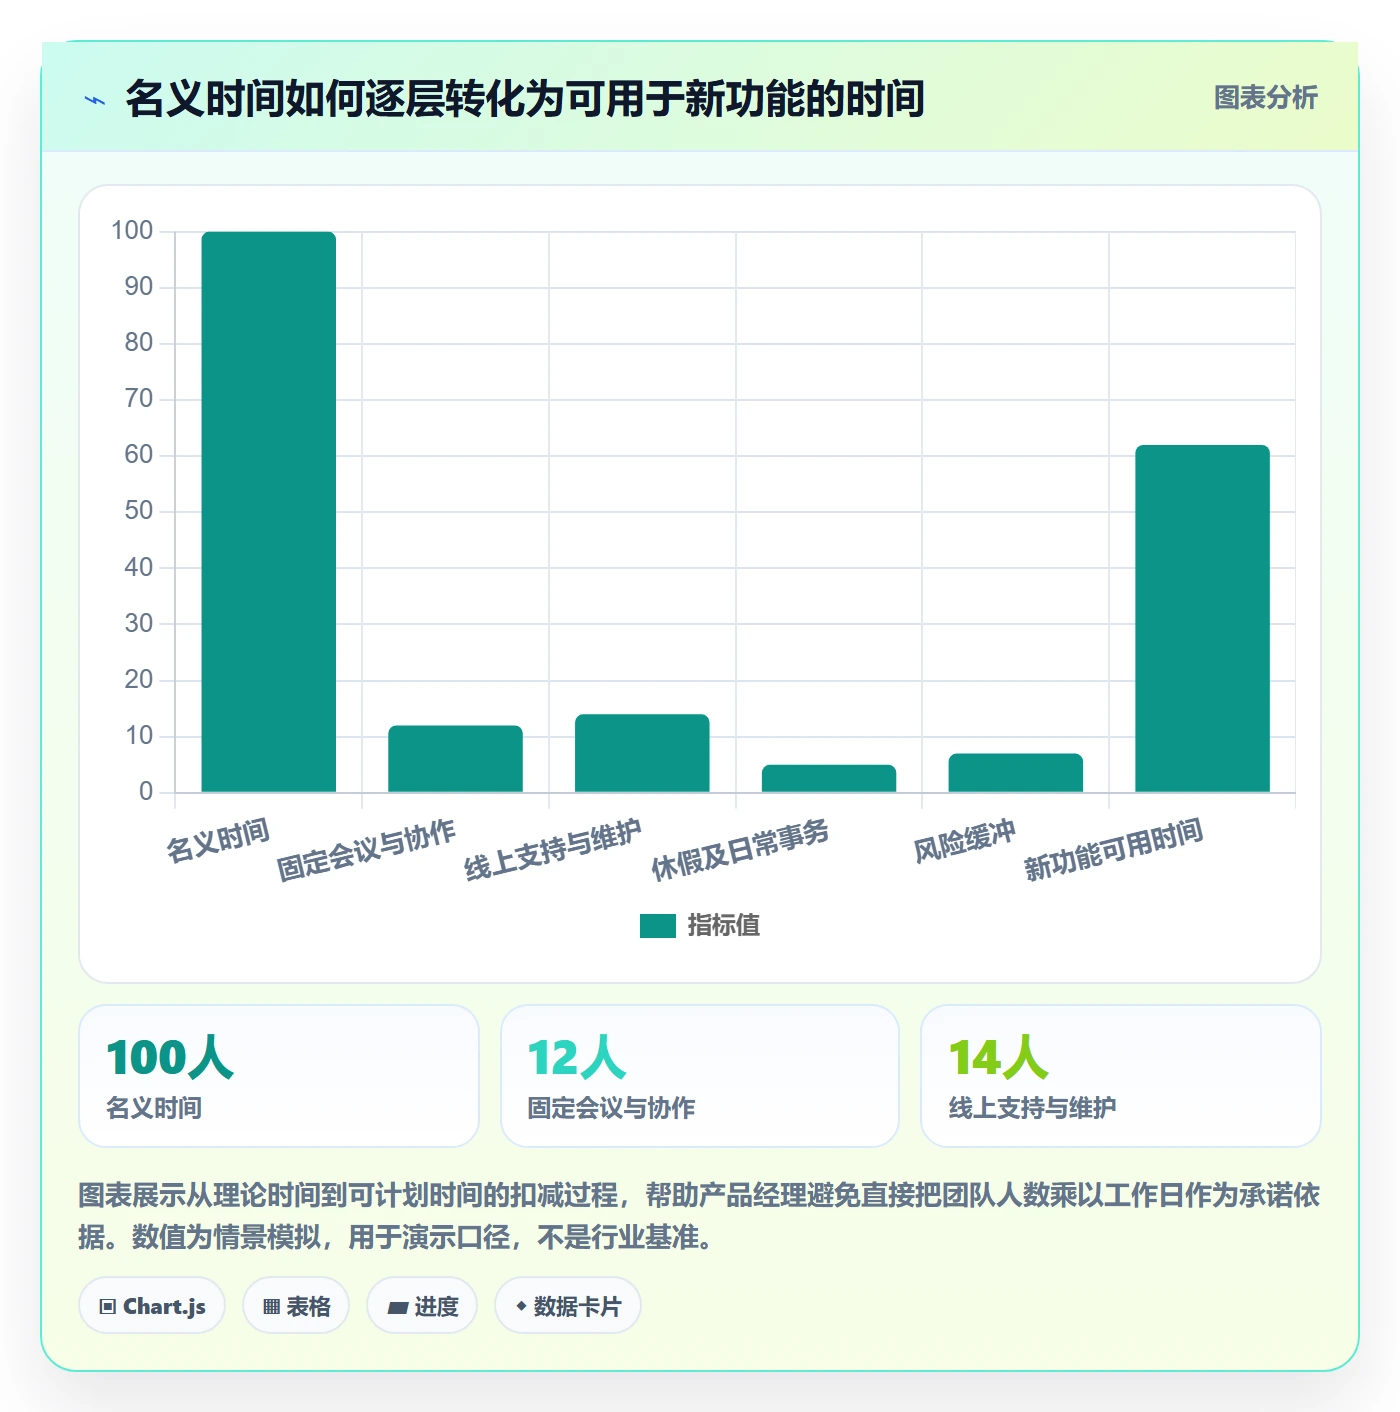Click the bar icon in the 进度 chip

pos(397,1308)
